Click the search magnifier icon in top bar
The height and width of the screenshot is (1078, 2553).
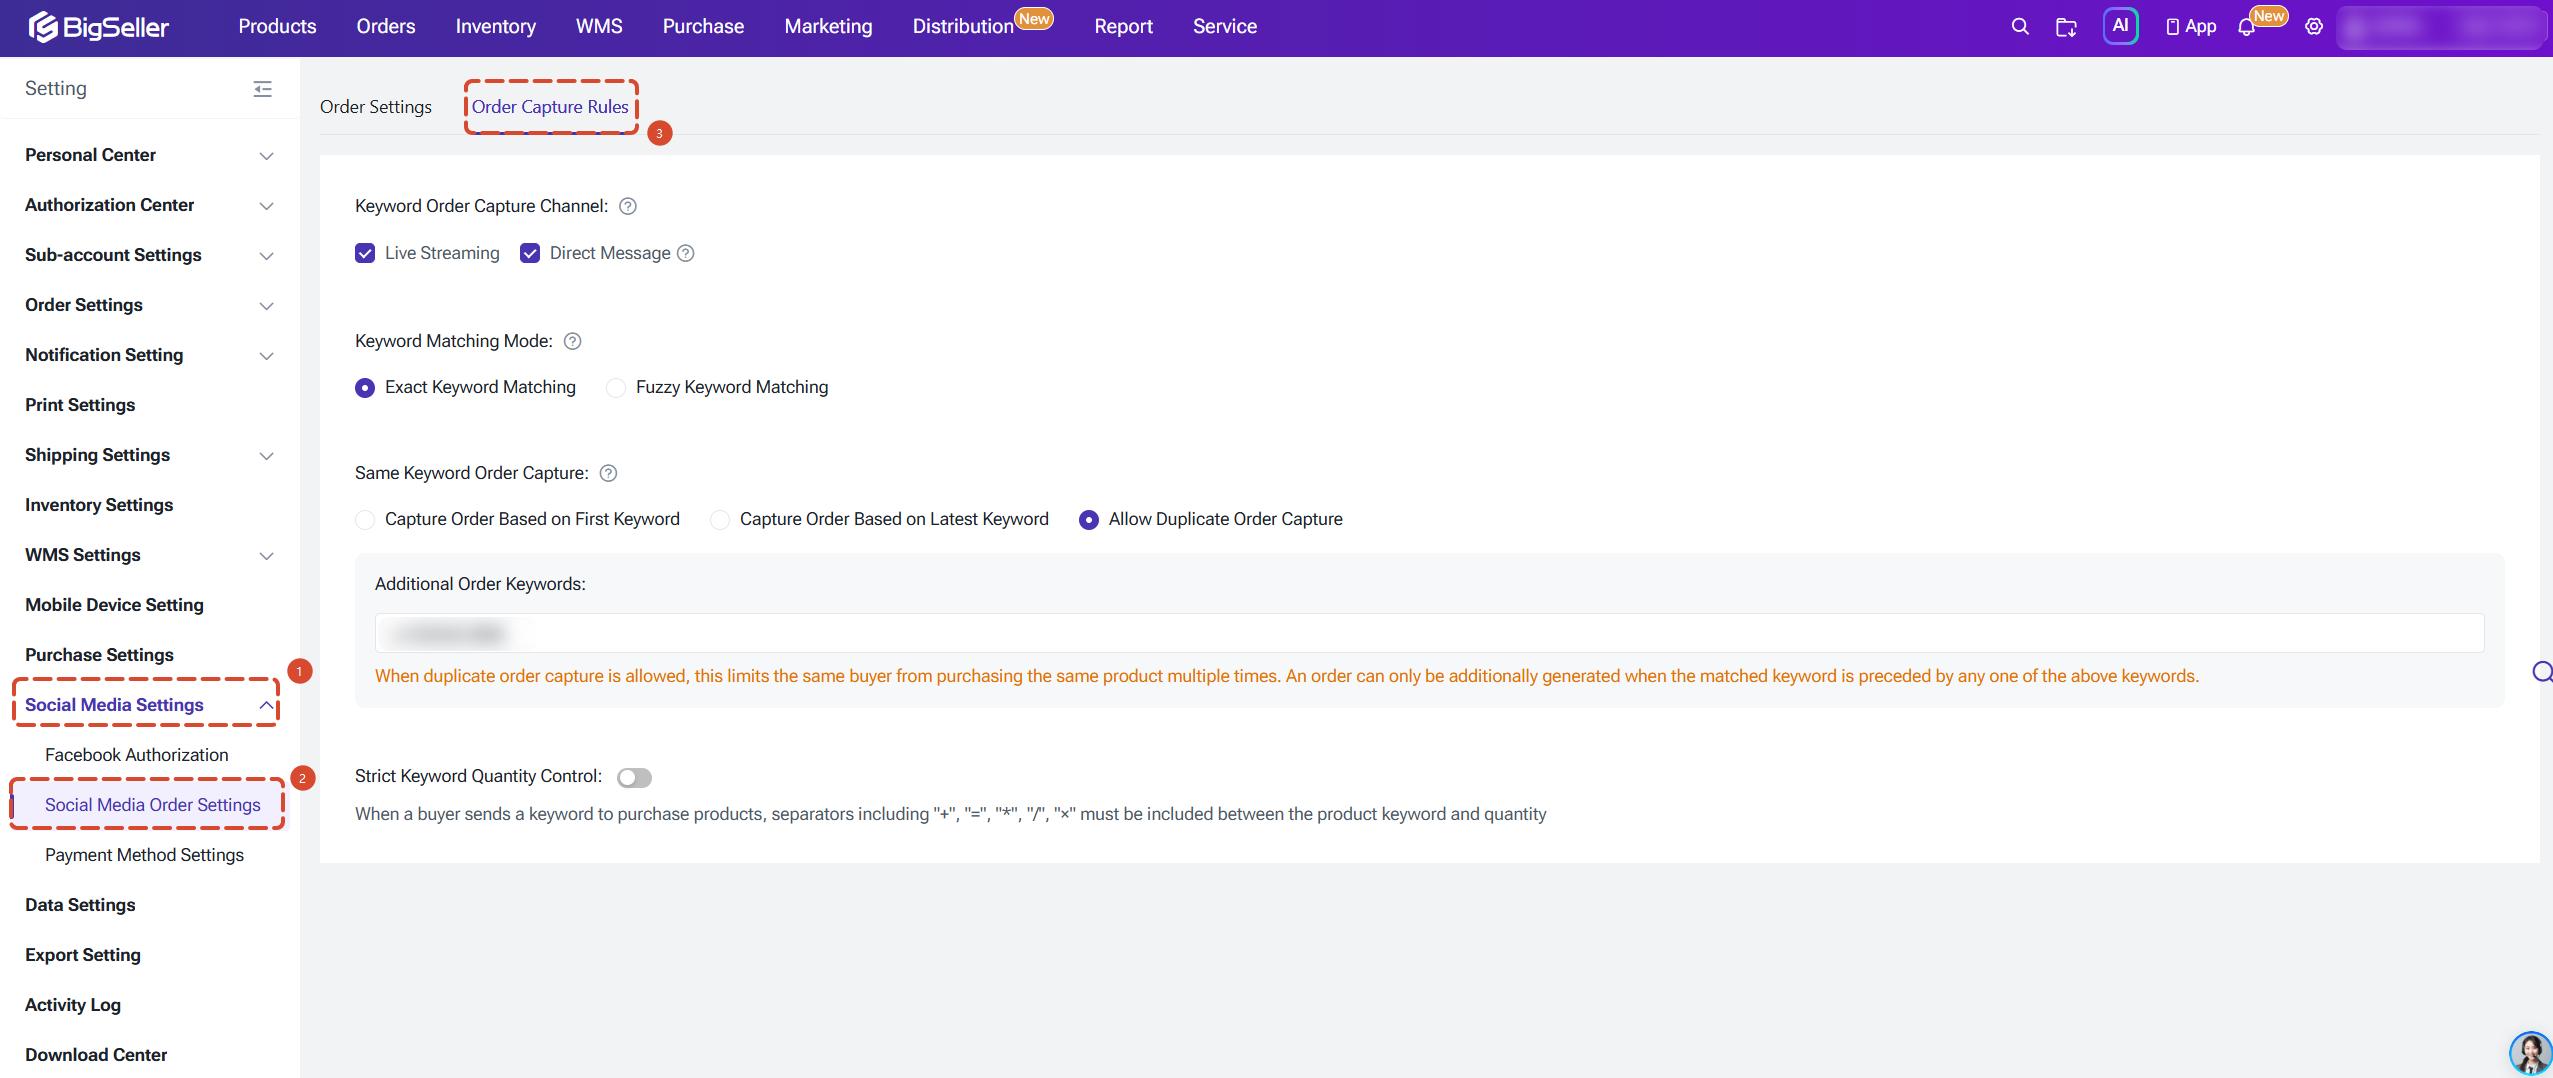click(x=2020, y=27)
